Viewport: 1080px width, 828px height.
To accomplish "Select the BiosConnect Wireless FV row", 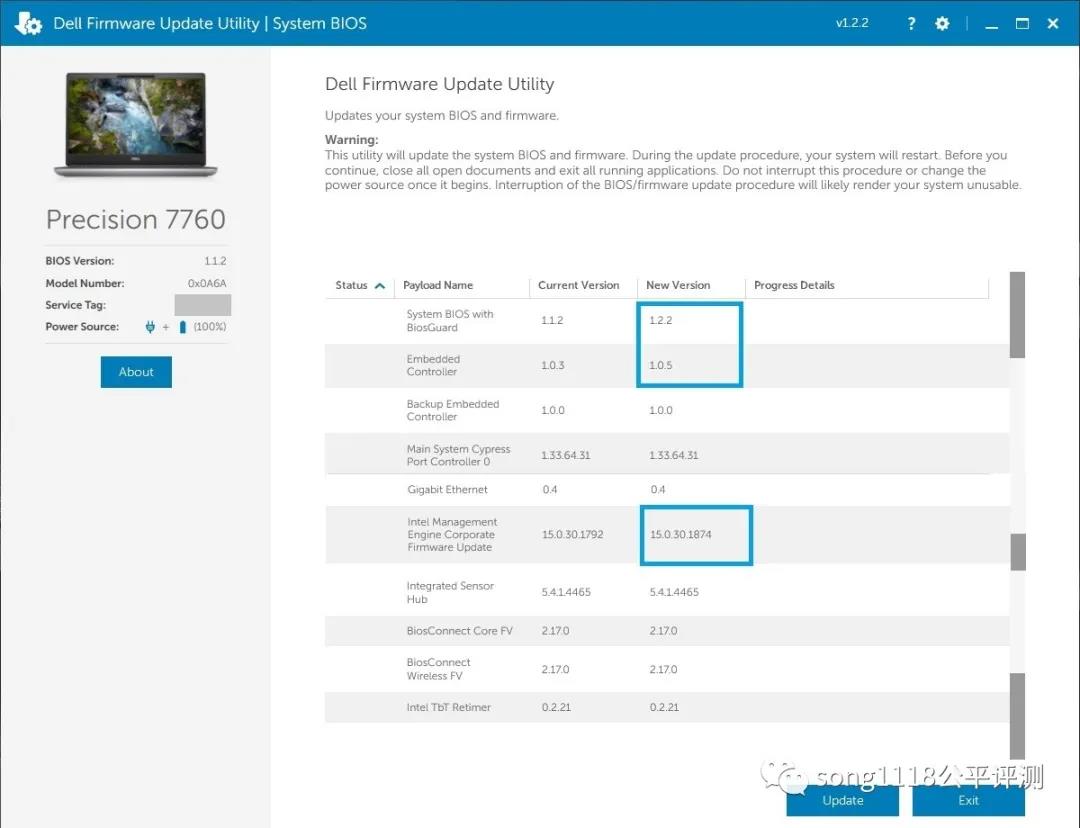I will 667,669.
